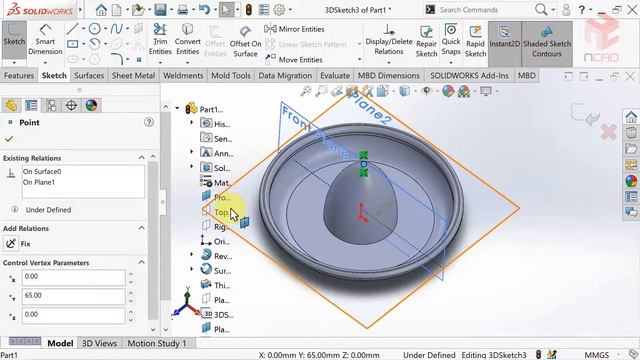Expand the Revolve feature in tree

pos(192,255)
